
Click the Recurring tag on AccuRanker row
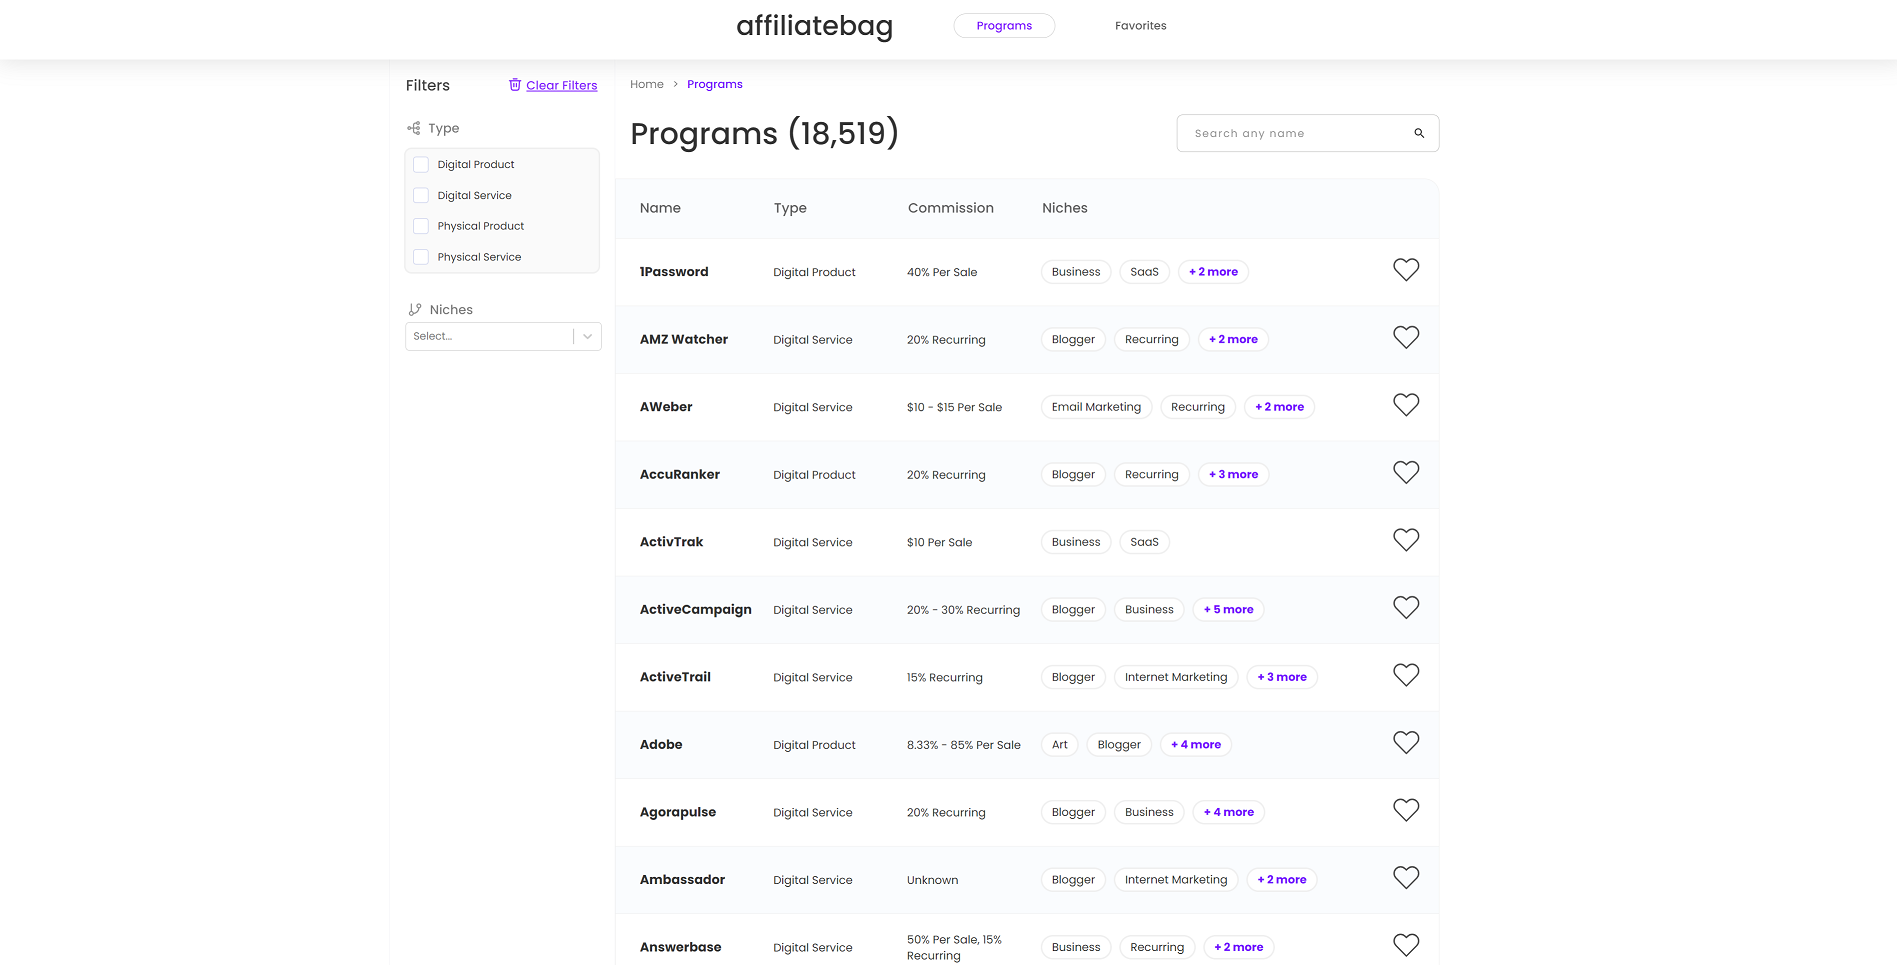coord(1152,475)
